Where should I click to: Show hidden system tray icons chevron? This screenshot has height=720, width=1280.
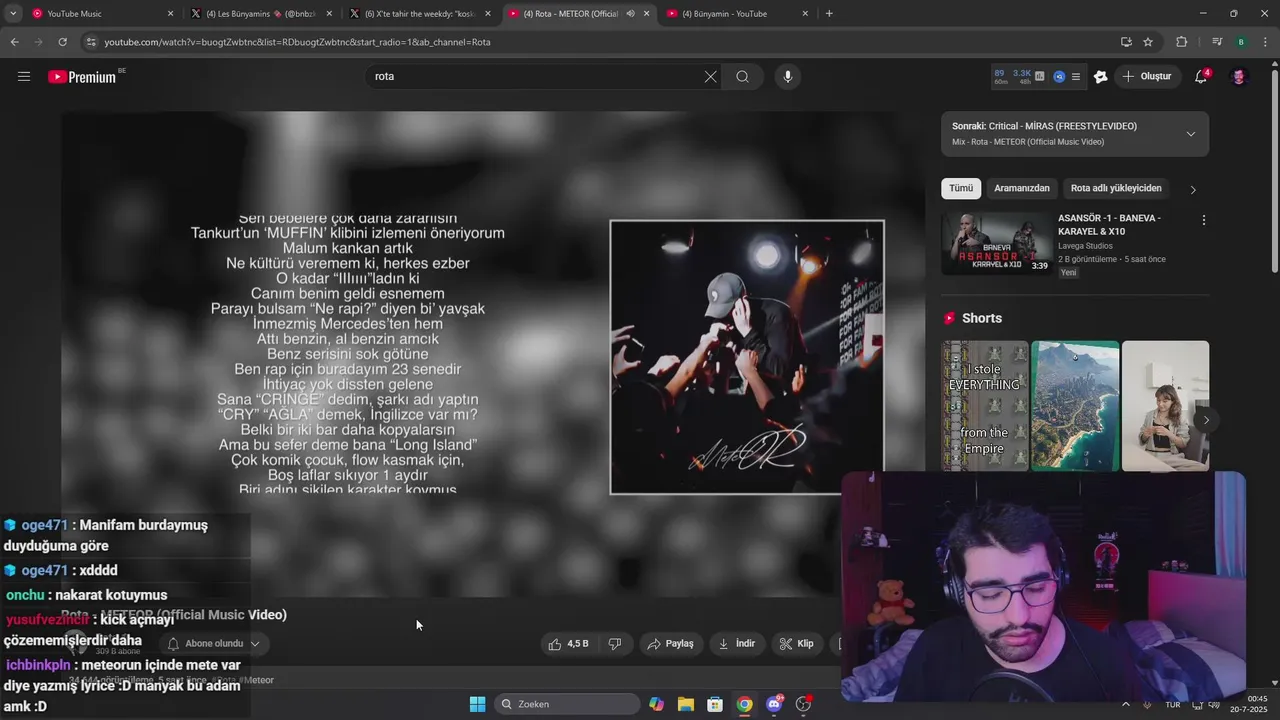coord(1126,705)
